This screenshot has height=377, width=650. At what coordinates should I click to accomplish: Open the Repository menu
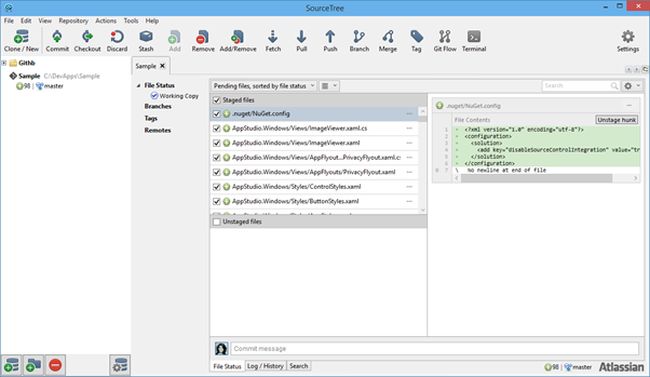[x=73, y=21]
